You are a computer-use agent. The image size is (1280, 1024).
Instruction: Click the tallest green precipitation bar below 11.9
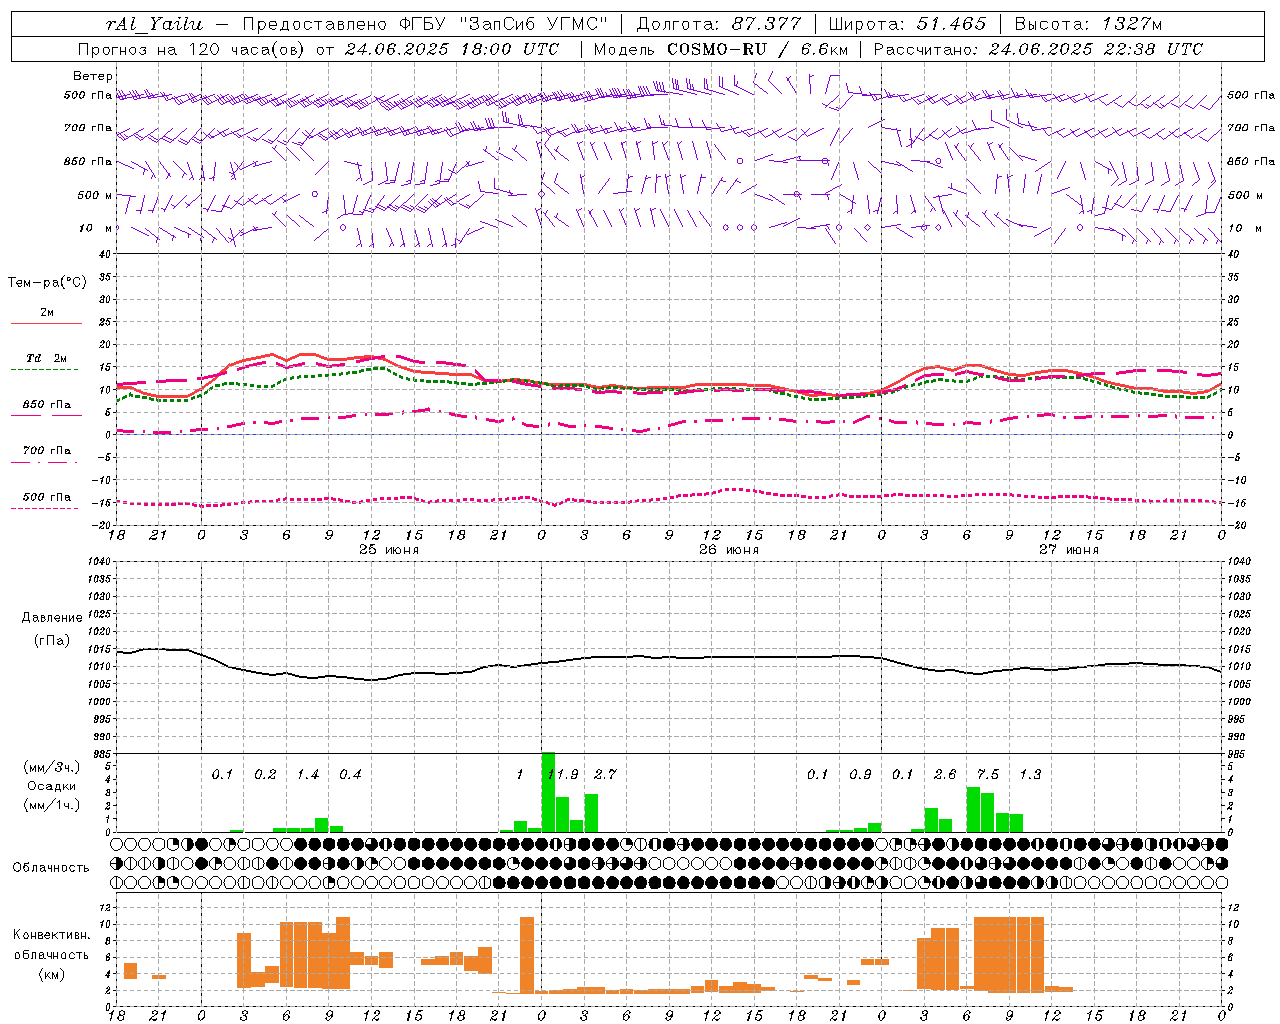[x=548, y=792]
